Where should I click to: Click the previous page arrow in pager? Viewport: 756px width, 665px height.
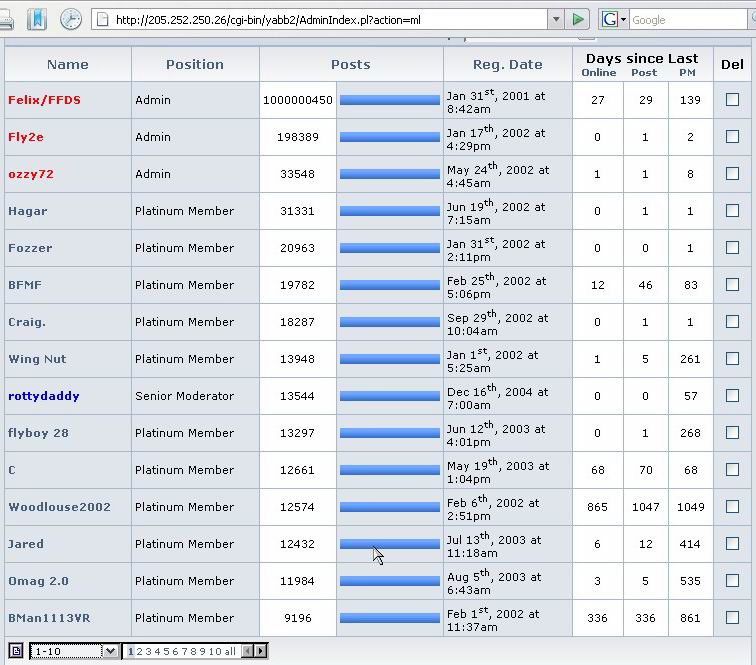pos(247,651)
